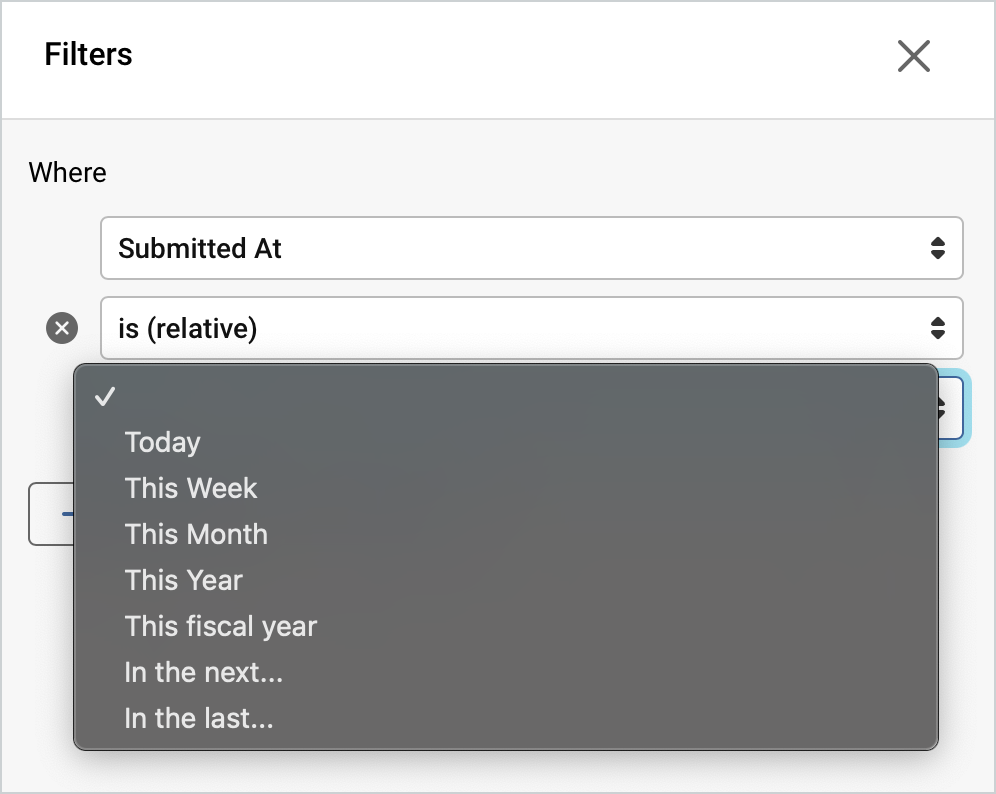Viewport: 996px width, 794px height.
Task: Open the Submitted At field selector
Action: point(531,248)
